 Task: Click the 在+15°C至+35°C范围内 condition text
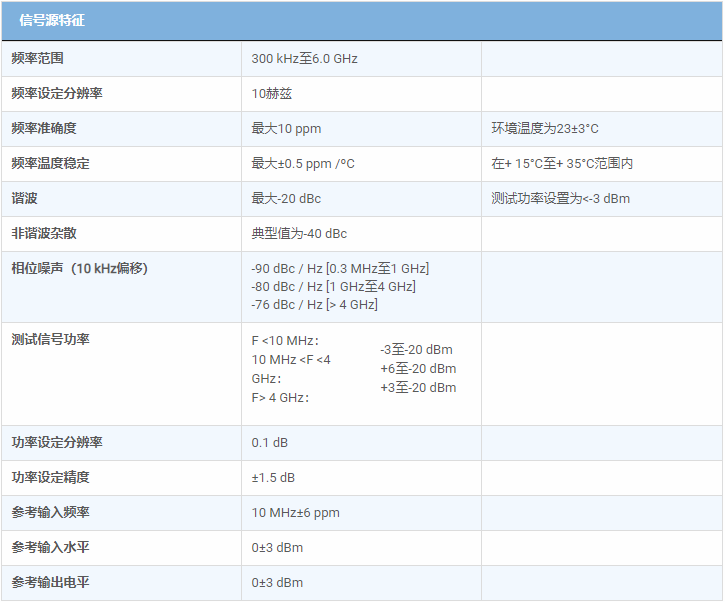(x=562, y=164)
